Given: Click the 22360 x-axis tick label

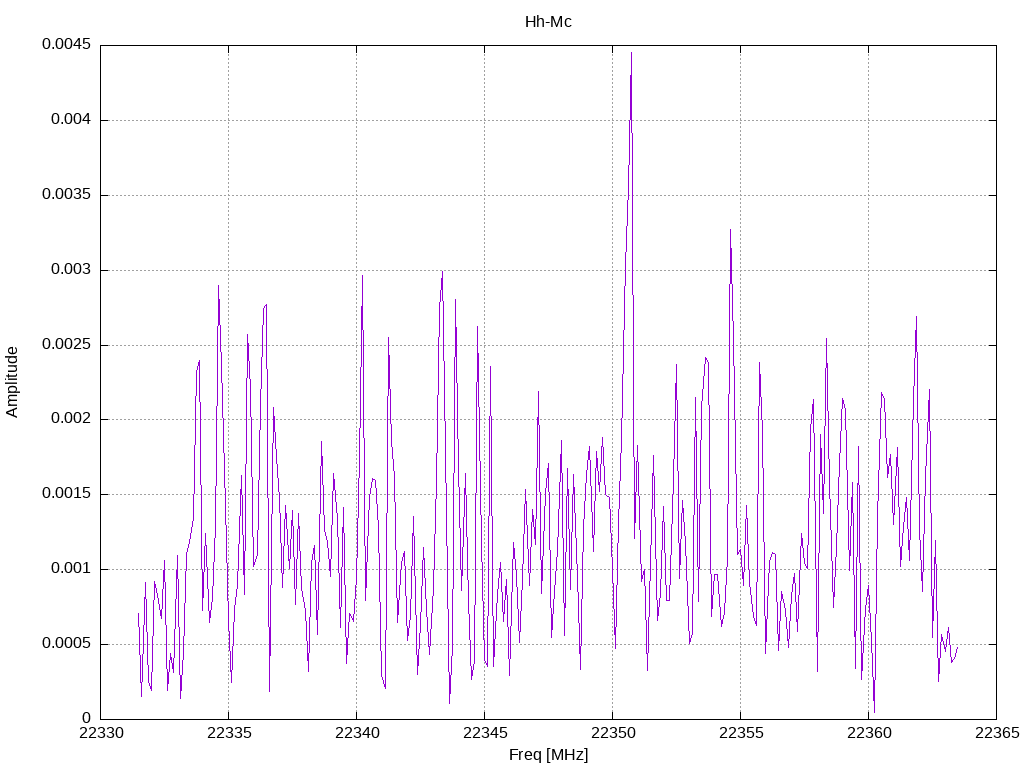Looking at the screenshot, I should (868, 735).
